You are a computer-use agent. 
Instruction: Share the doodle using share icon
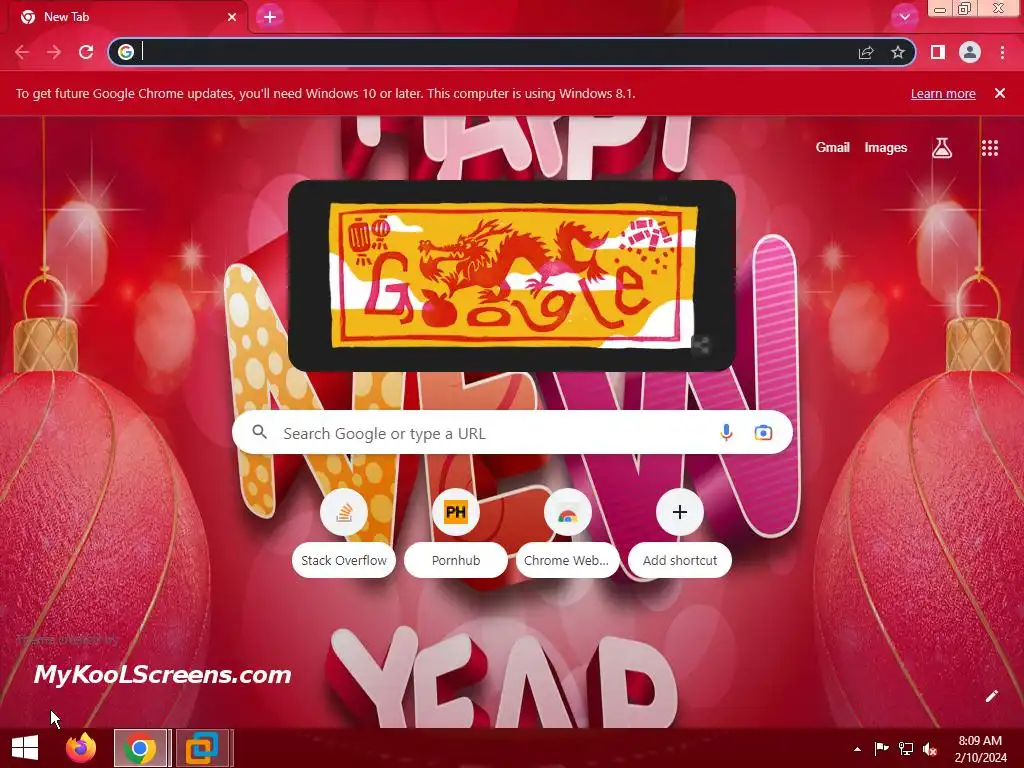(x=701, y=344)
